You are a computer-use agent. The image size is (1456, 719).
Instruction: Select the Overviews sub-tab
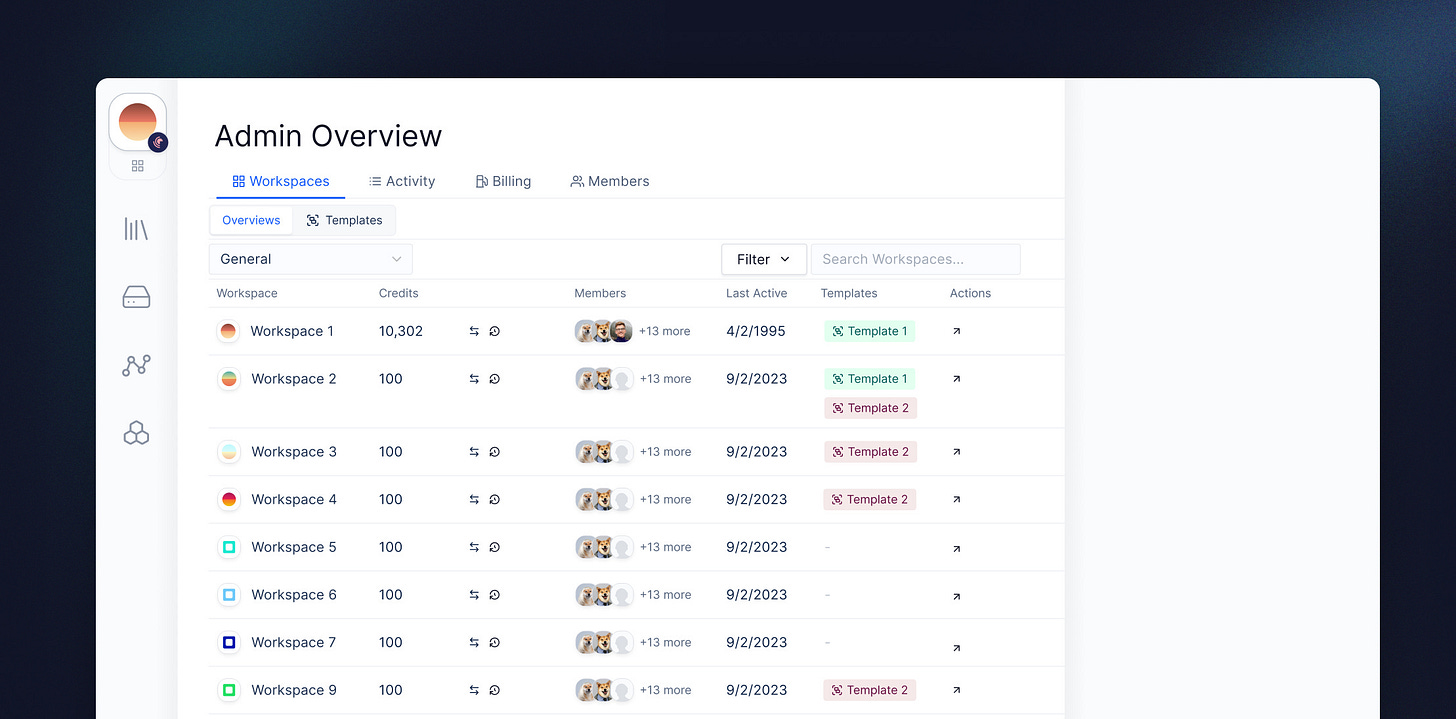[x=251, y=220]
